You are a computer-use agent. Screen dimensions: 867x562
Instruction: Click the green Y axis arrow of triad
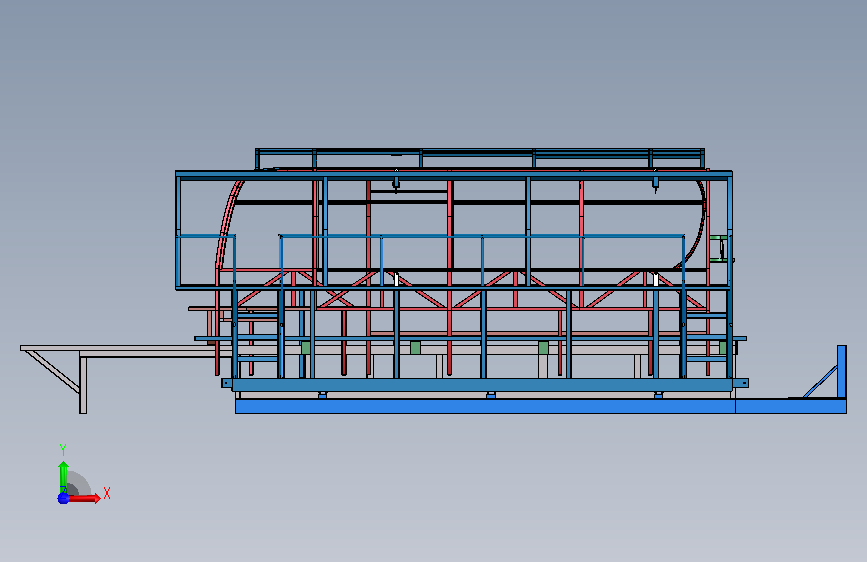[64, 476]
